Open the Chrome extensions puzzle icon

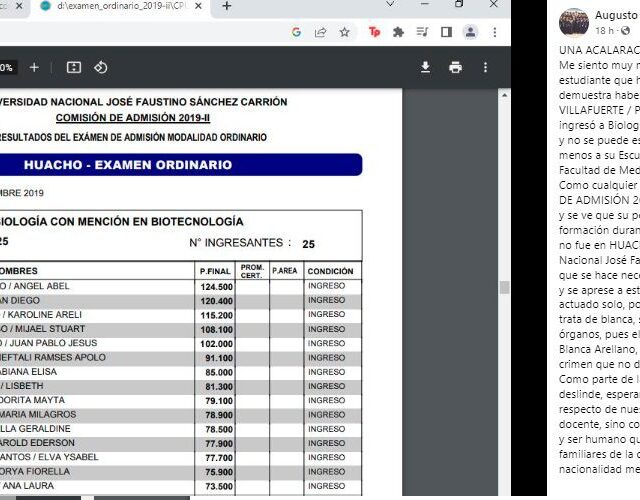pos(398,32)
